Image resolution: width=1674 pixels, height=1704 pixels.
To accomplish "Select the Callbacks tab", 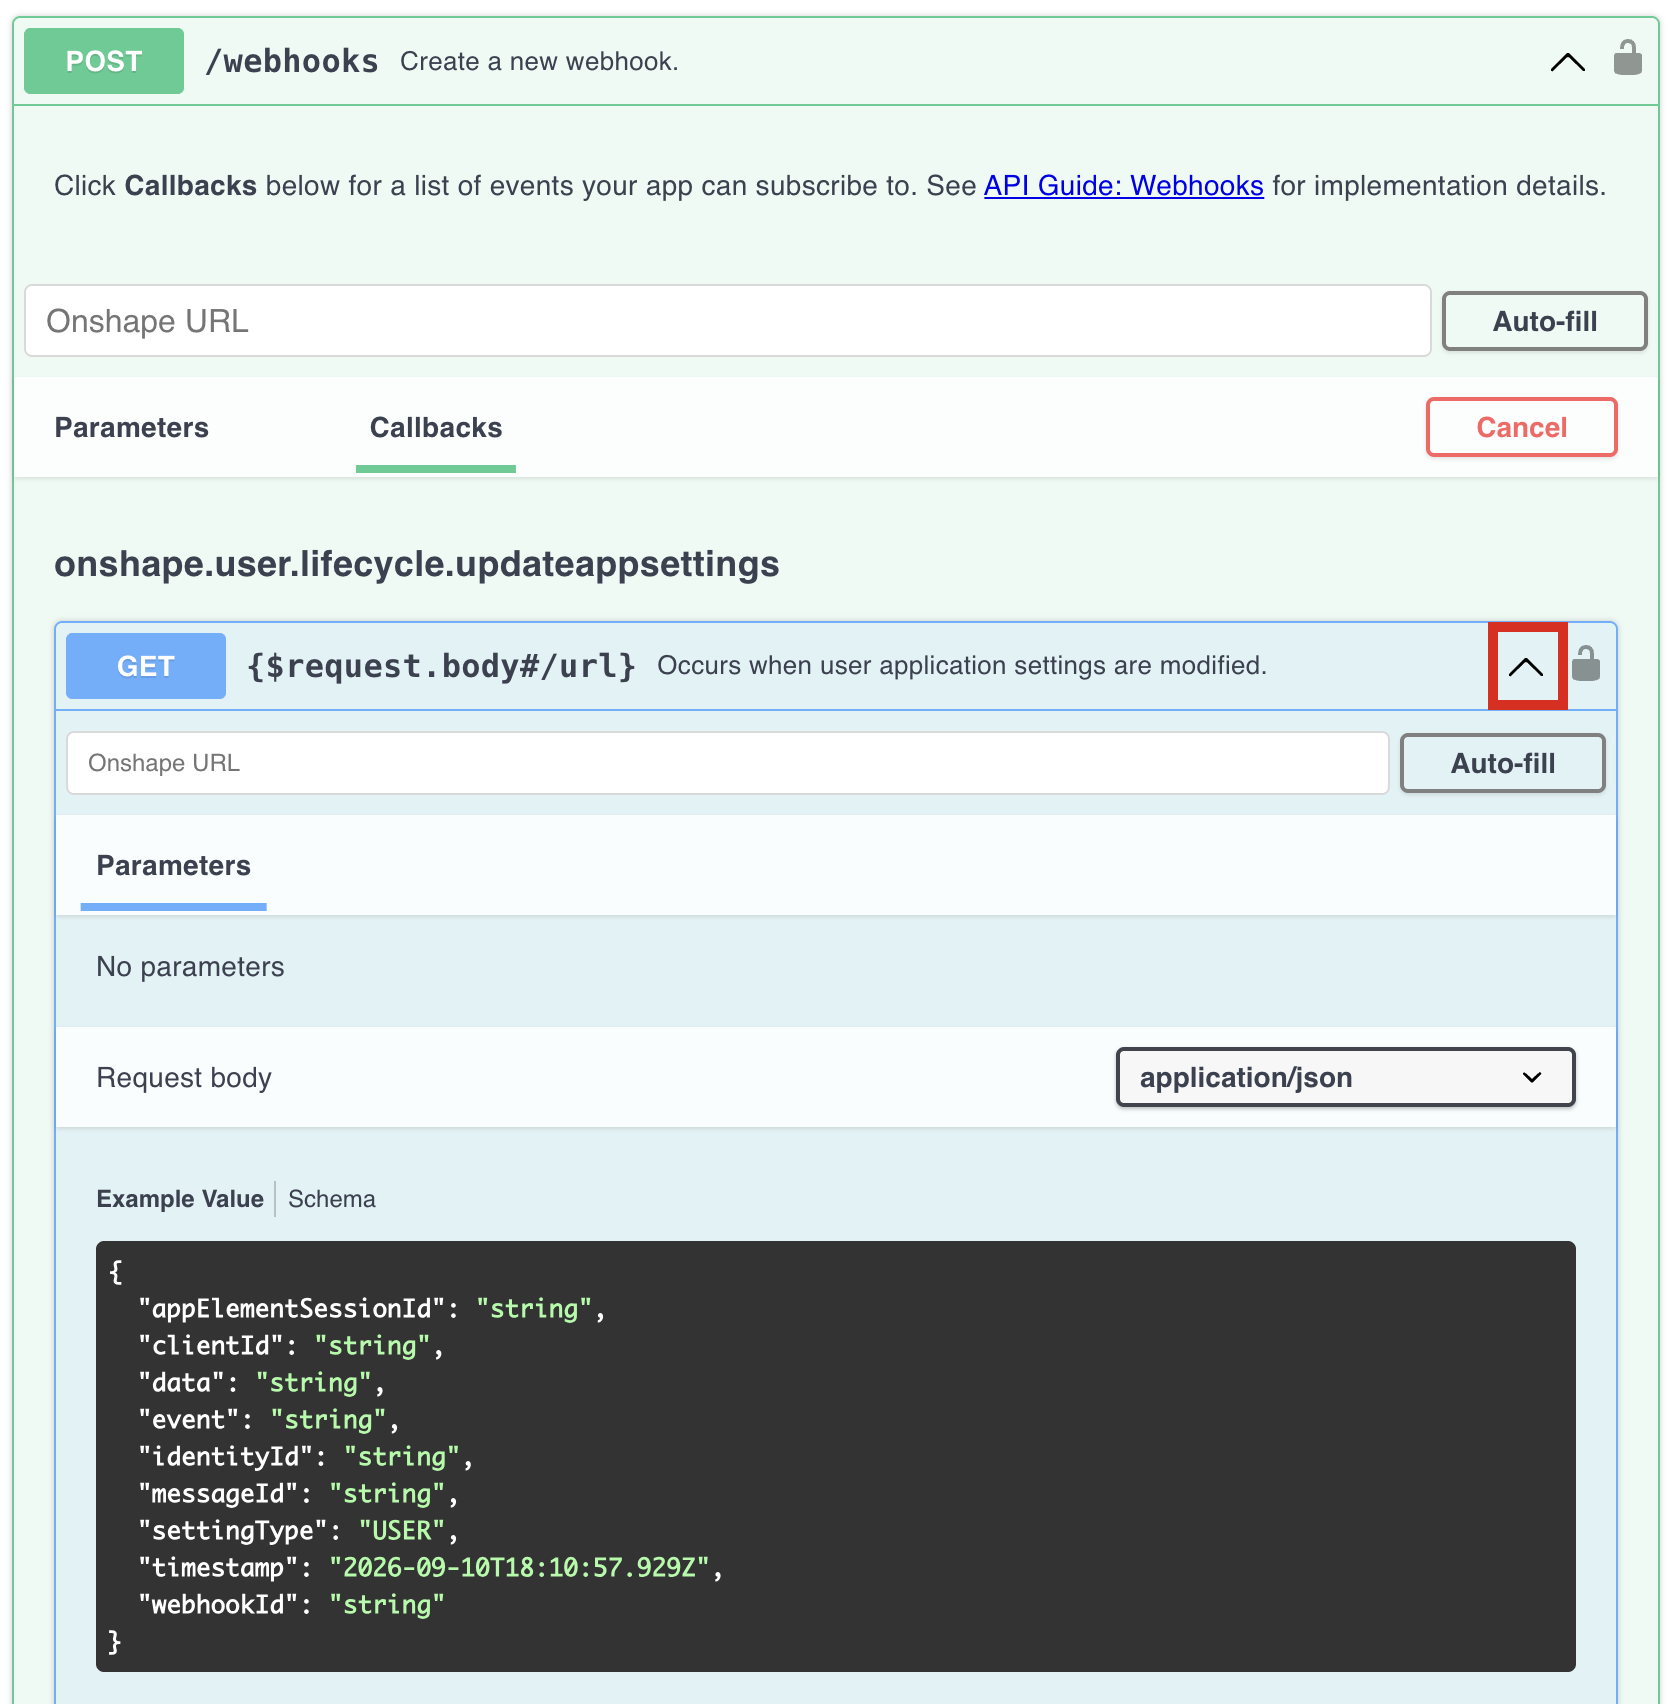I will click(x=436, y=428).
